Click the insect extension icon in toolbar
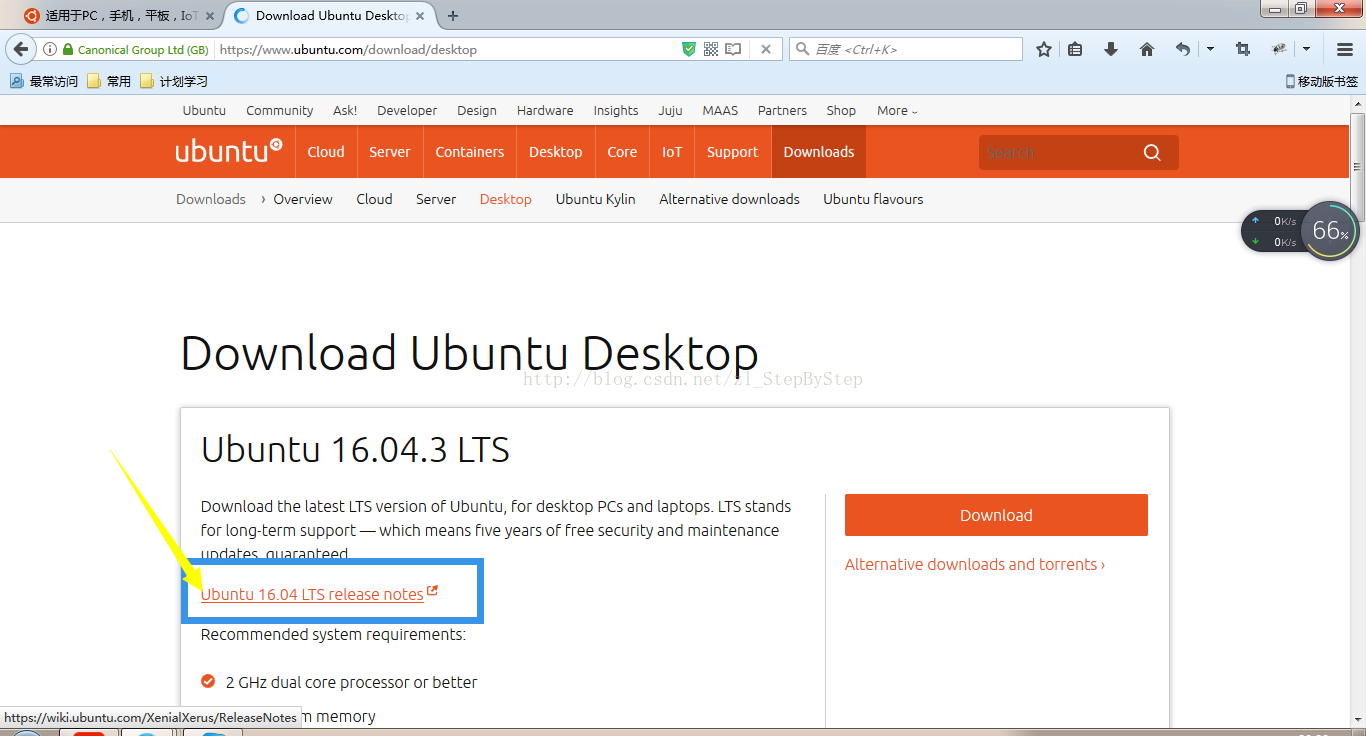Image resolution: width=1366 pixels, height=736 pixels. pos(1278,49)
